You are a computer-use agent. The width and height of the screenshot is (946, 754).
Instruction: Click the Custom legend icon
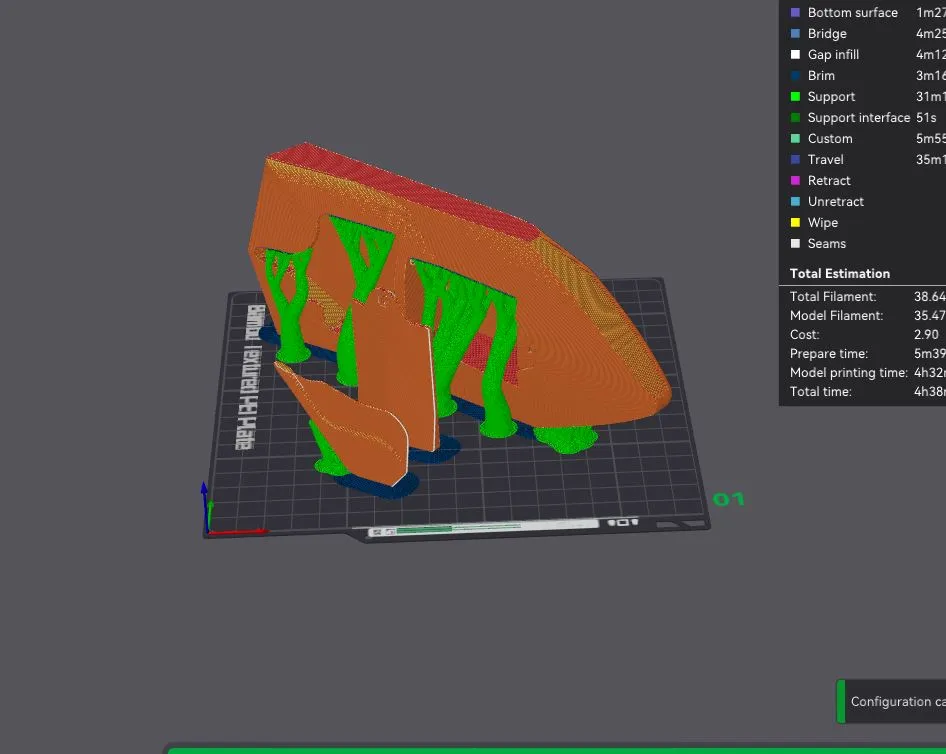[795, 138]
